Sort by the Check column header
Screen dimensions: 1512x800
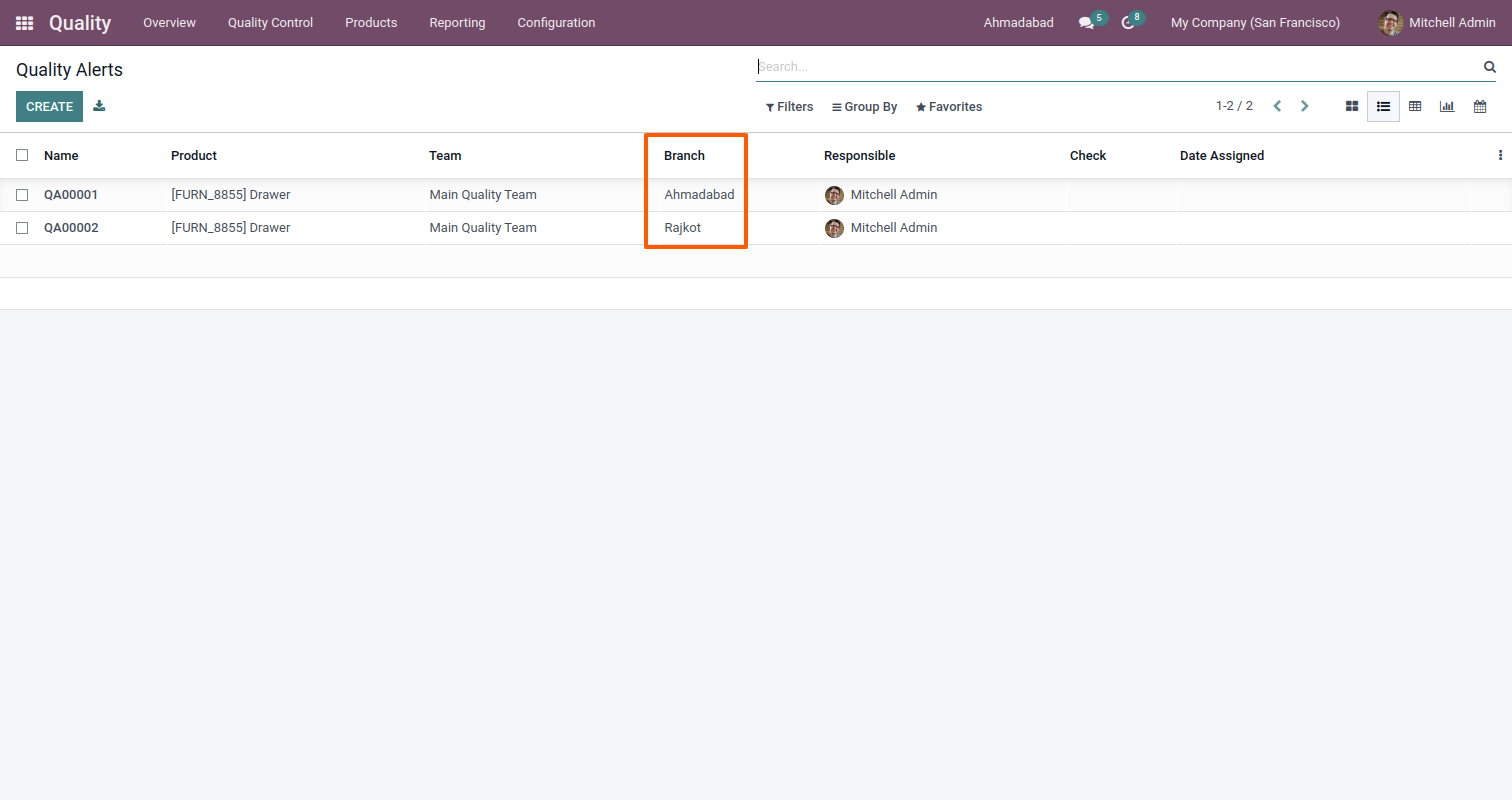[x=1088, y=155]
